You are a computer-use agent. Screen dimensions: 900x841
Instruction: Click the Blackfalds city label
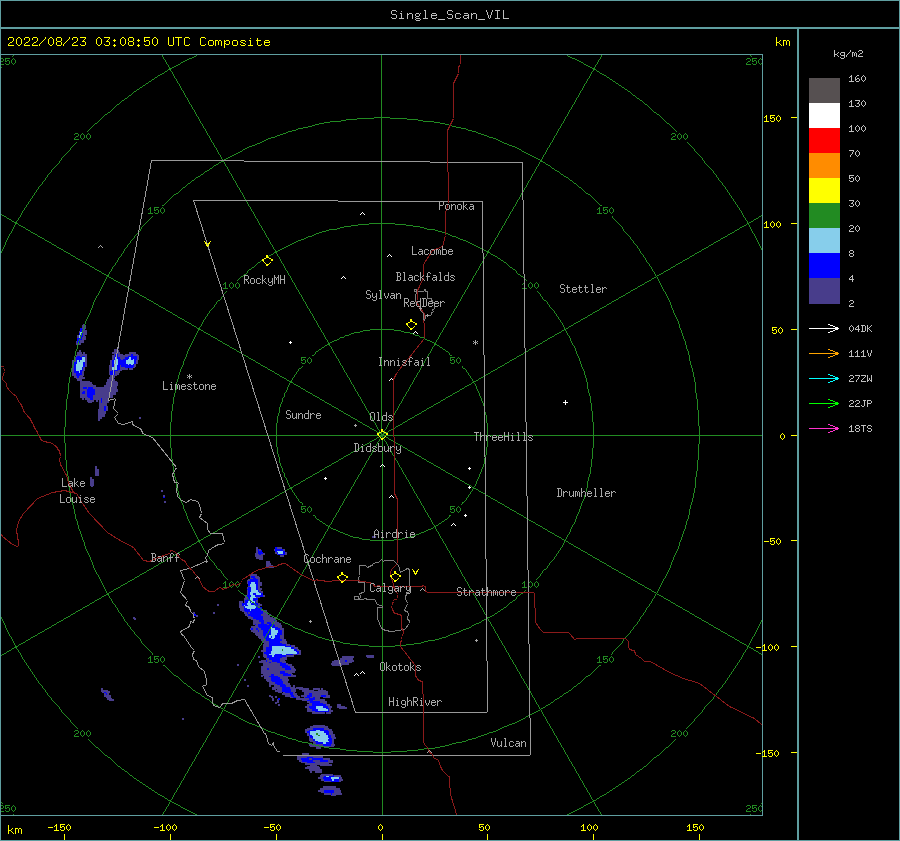pos(425,277)
